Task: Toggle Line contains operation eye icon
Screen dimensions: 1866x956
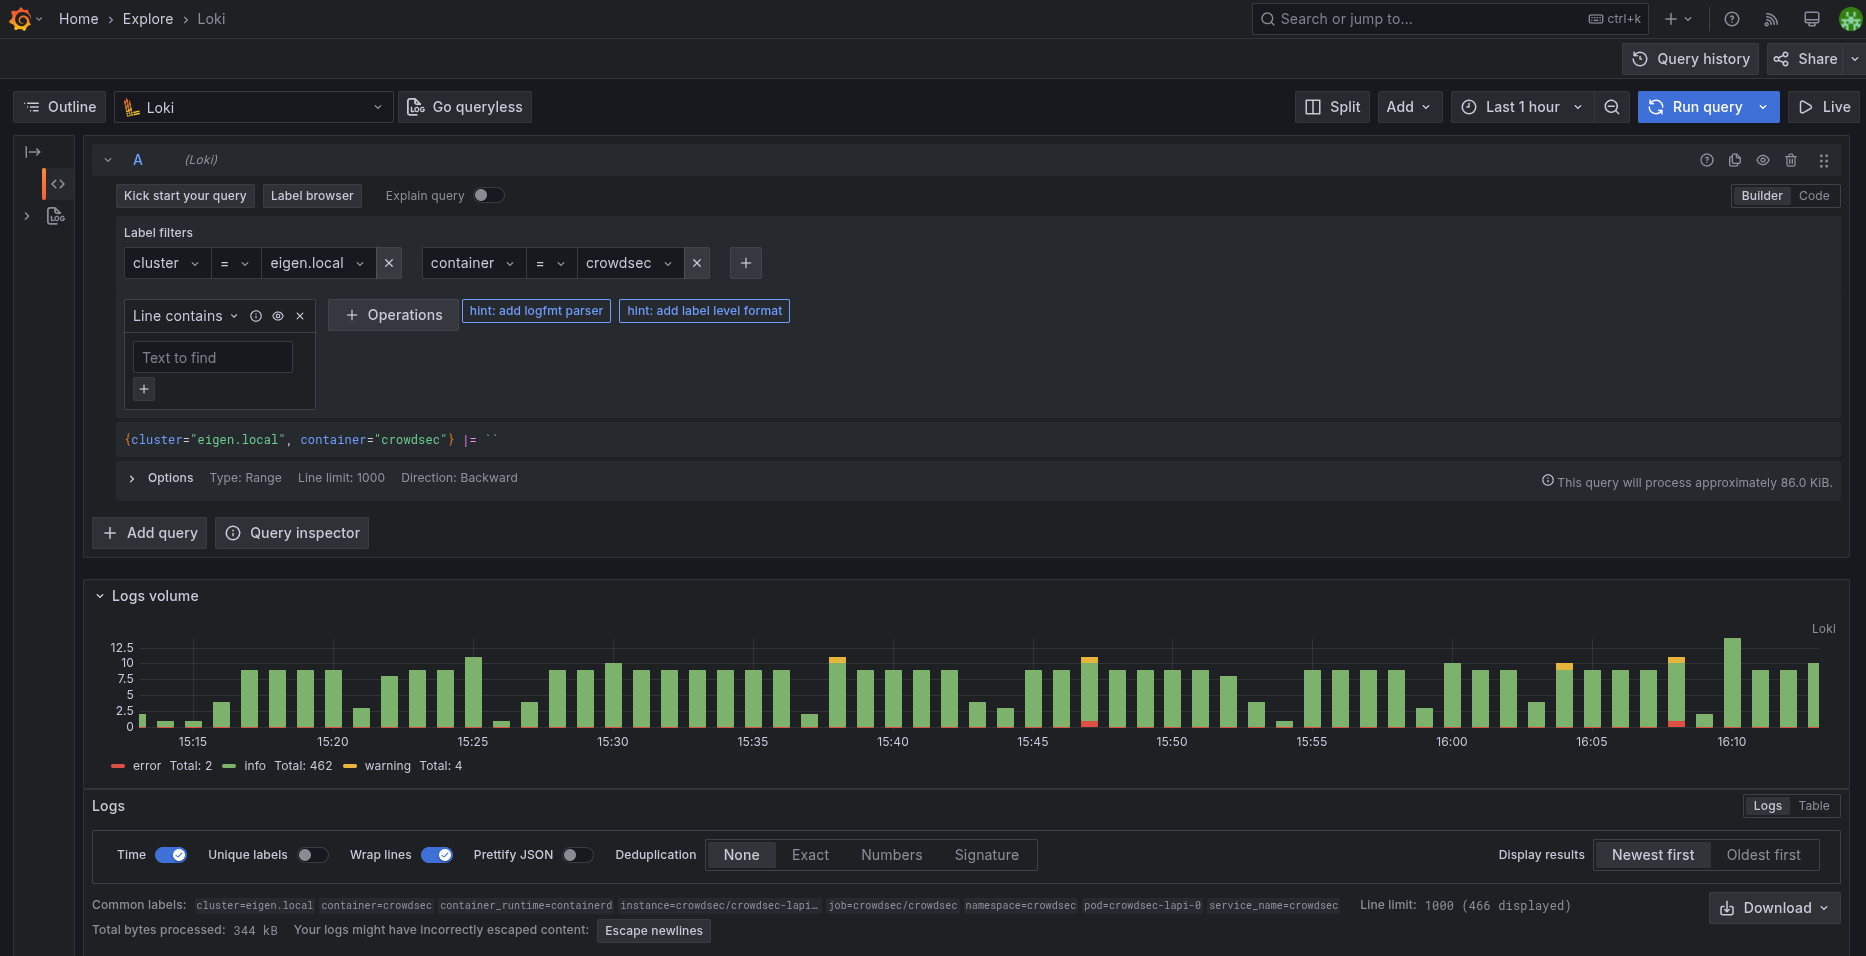Action: pyautogui.click(x=278, y=316)
